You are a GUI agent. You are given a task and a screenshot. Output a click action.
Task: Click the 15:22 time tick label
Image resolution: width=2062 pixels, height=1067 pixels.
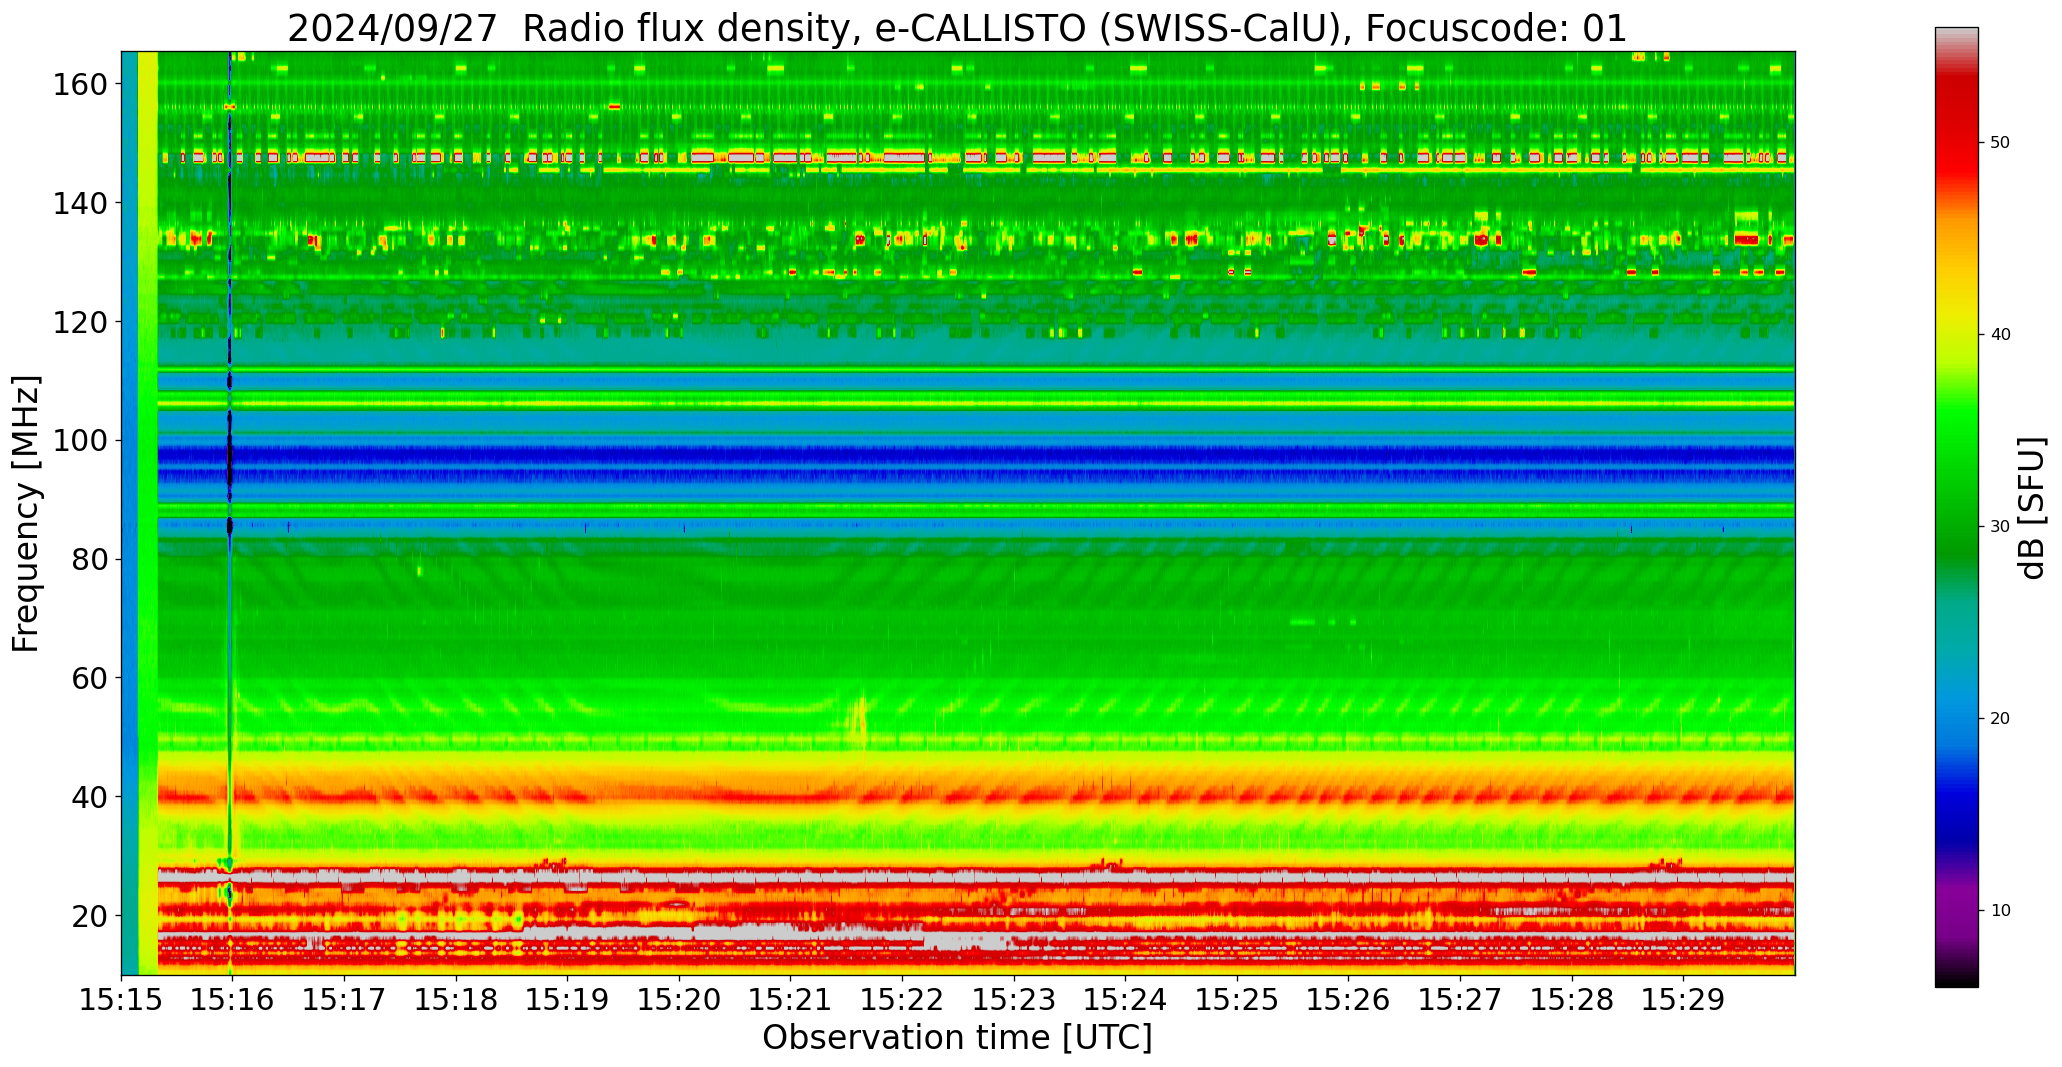click(902, 998)
